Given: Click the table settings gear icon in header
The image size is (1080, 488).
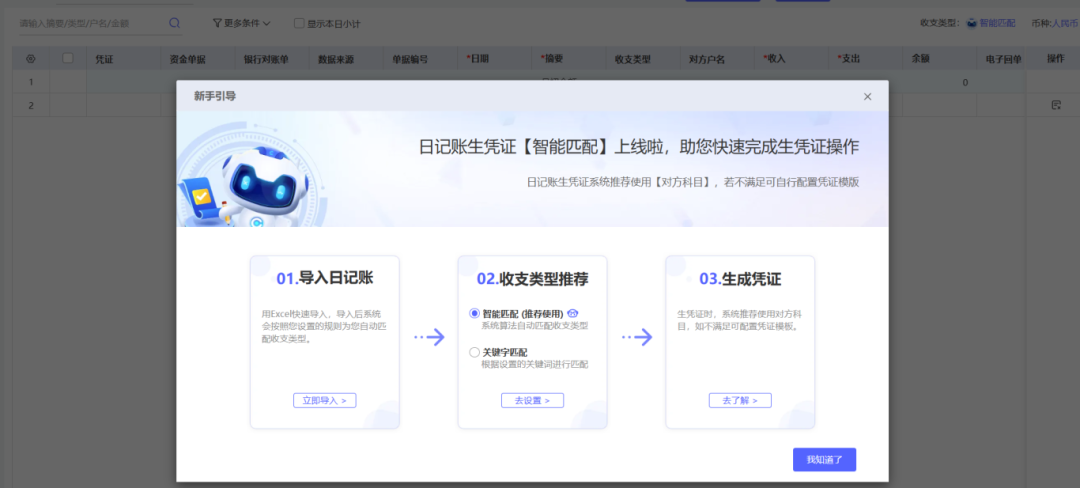Looking at the screenshot, I should coord(30,59).
